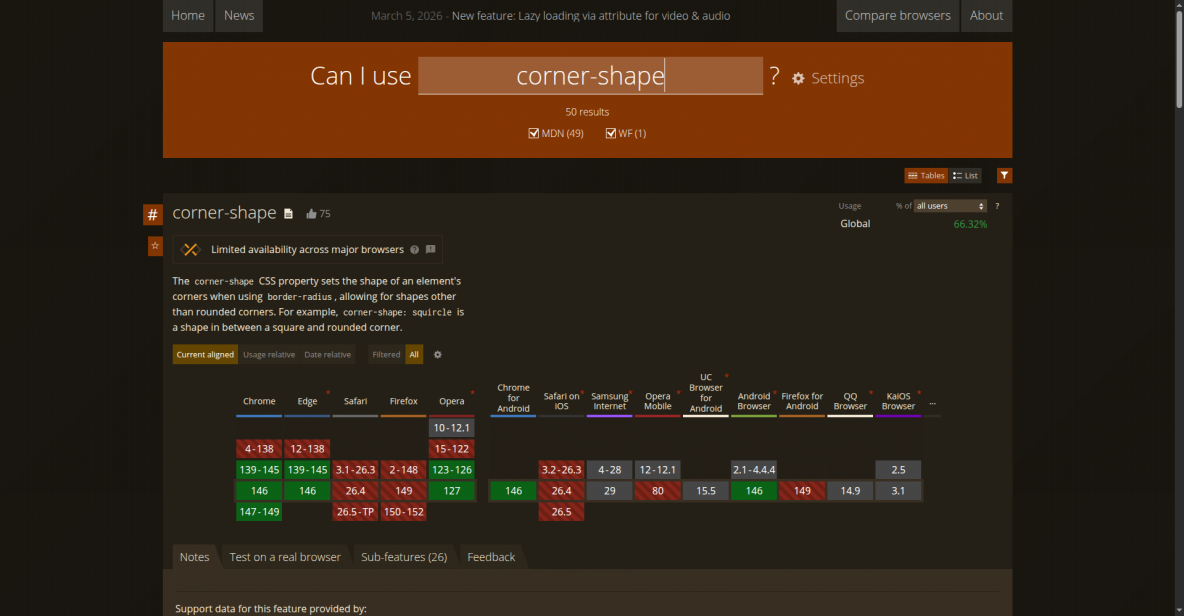Click Samsung Internet 29 cell
The image size is (1184, 616).
pos(609,491)
